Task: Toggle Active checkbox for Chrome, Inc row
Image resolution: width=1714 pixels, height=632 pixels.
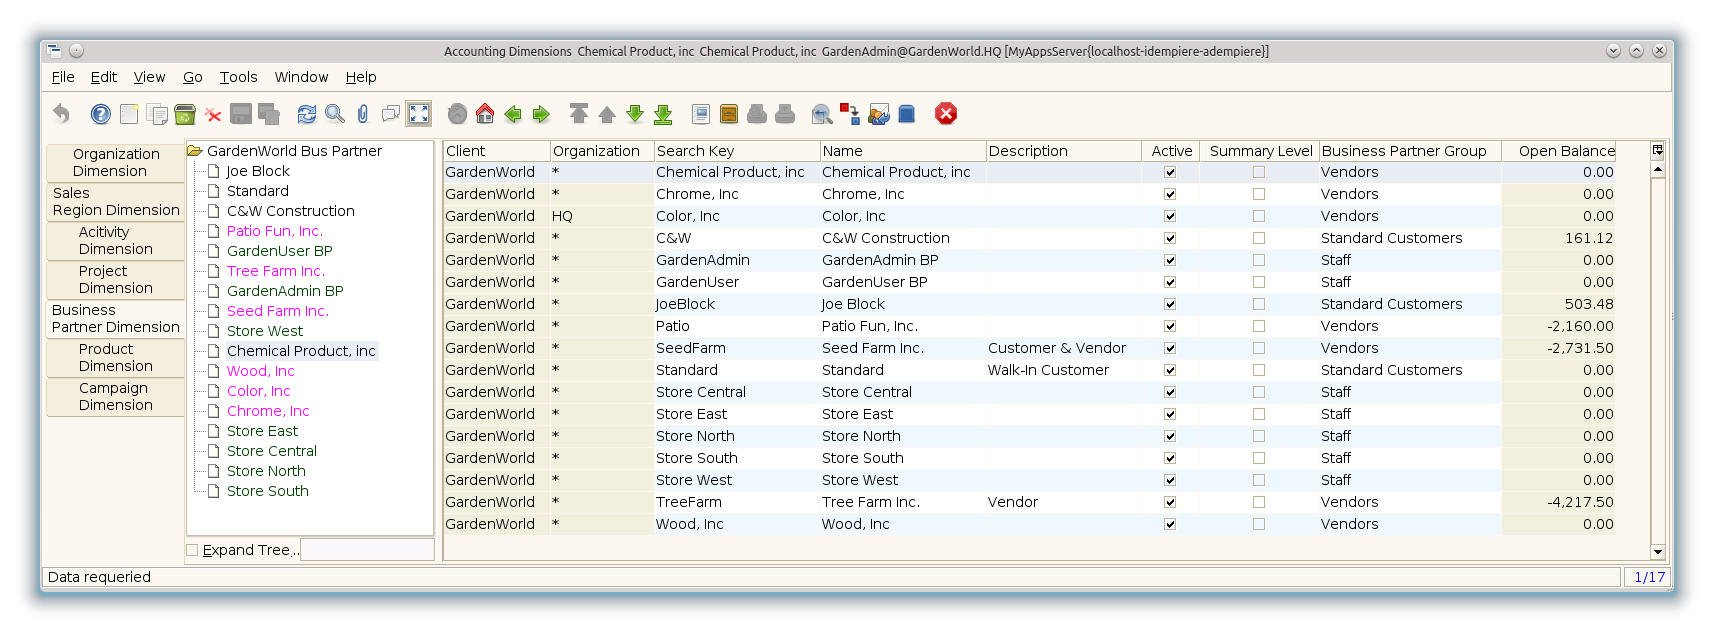Action: click(x=1170, y=194)
